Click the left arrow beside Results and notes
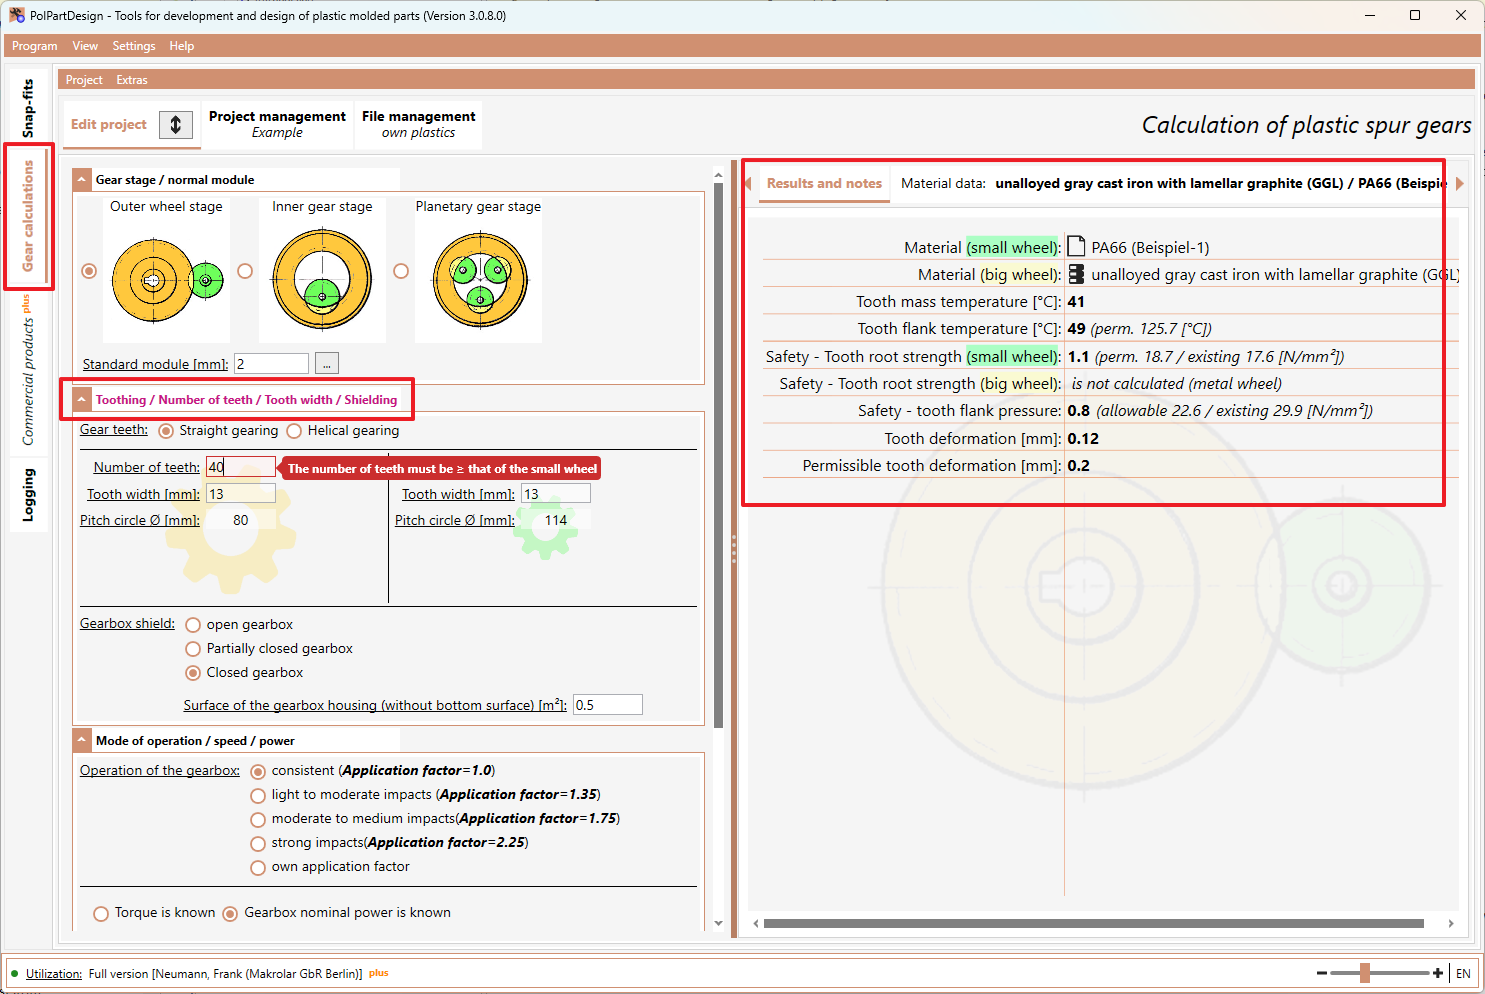Image resolution: width=1485 pixels, height=994 pixels. 748,184
